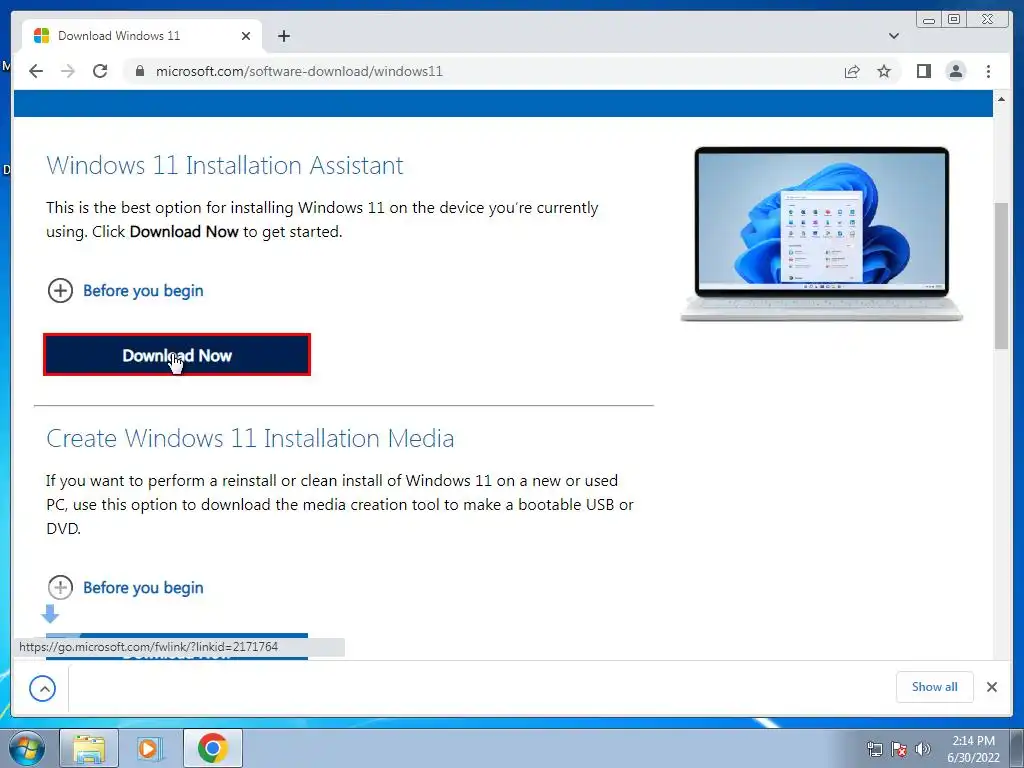Image resolution: width=1024 pixels, height=768 pixels.
Task: Reload the page with the refresh icon
Action: (x=100, y=71)
